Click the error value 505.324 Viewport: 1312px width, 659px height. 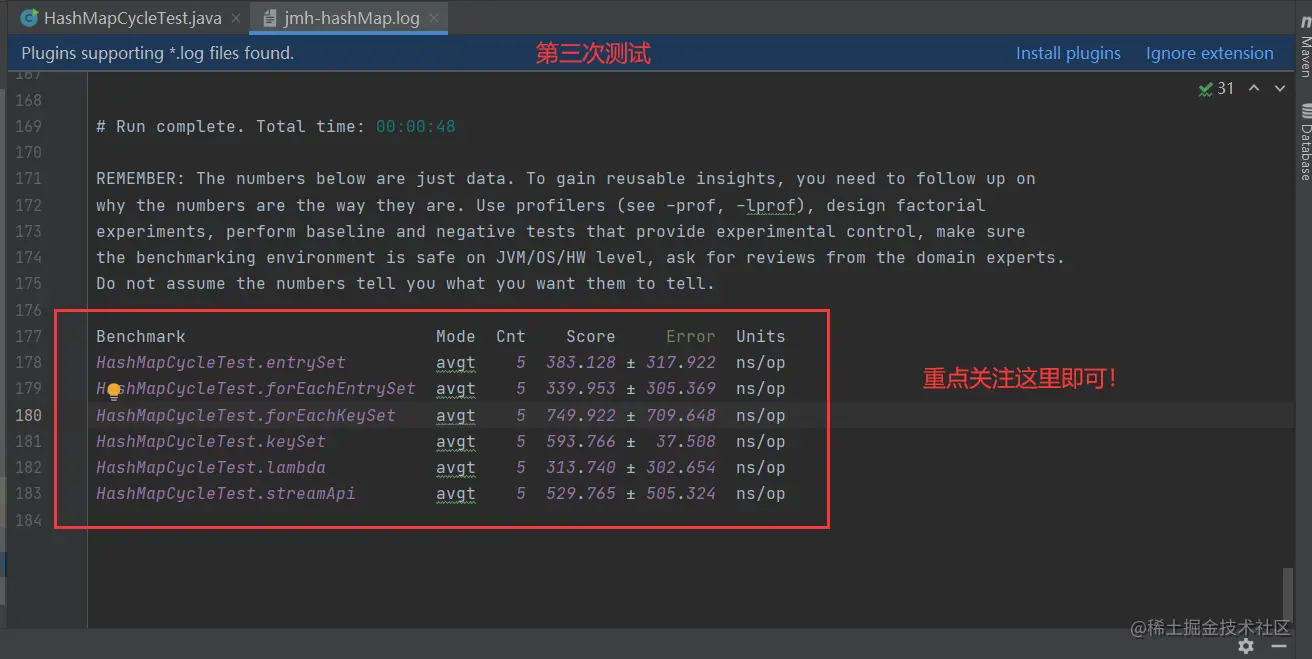point(681,493)
